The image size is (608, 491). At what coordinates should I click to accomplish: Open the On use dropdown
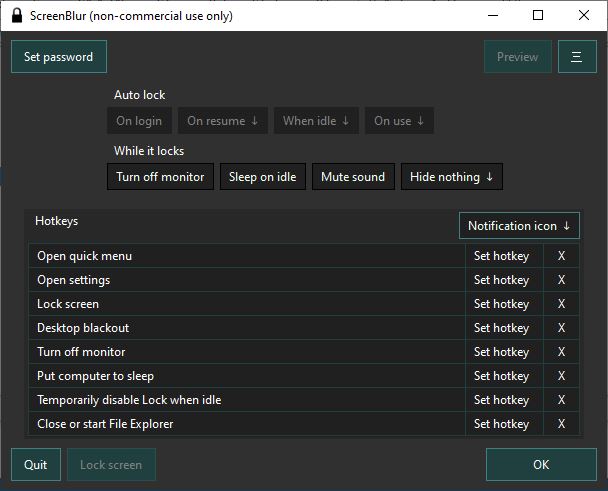point(399,121)
